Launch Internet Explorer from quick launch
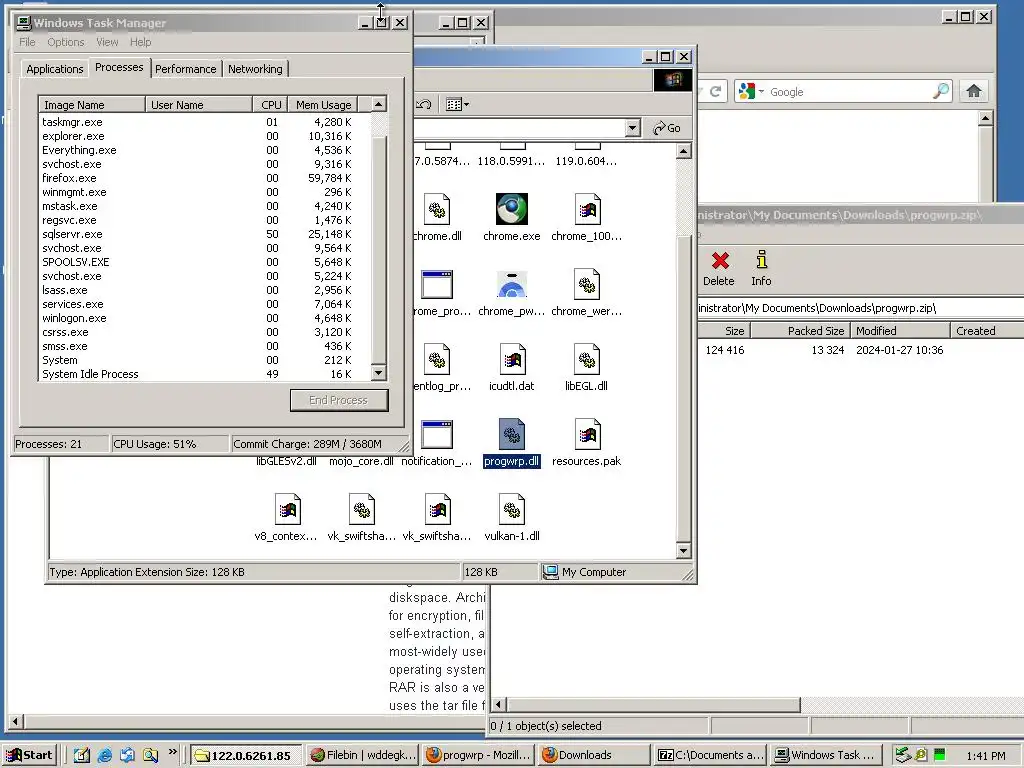The image size is (1024, 768). click(104, 755)
